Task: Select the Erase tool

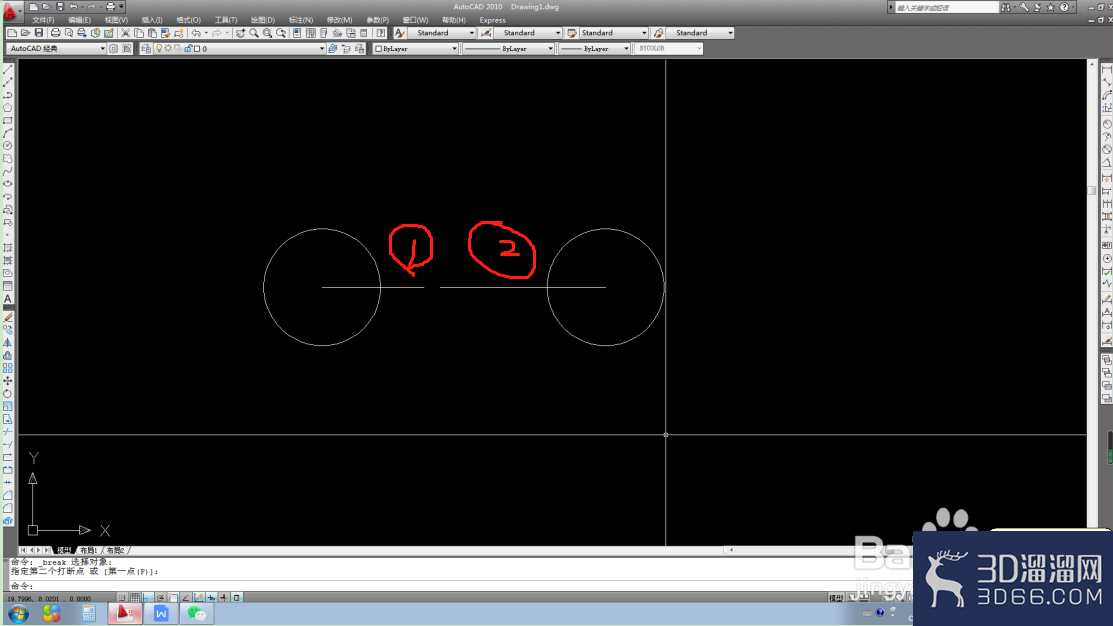Action: pyautogui.click(x=8, y=317)
